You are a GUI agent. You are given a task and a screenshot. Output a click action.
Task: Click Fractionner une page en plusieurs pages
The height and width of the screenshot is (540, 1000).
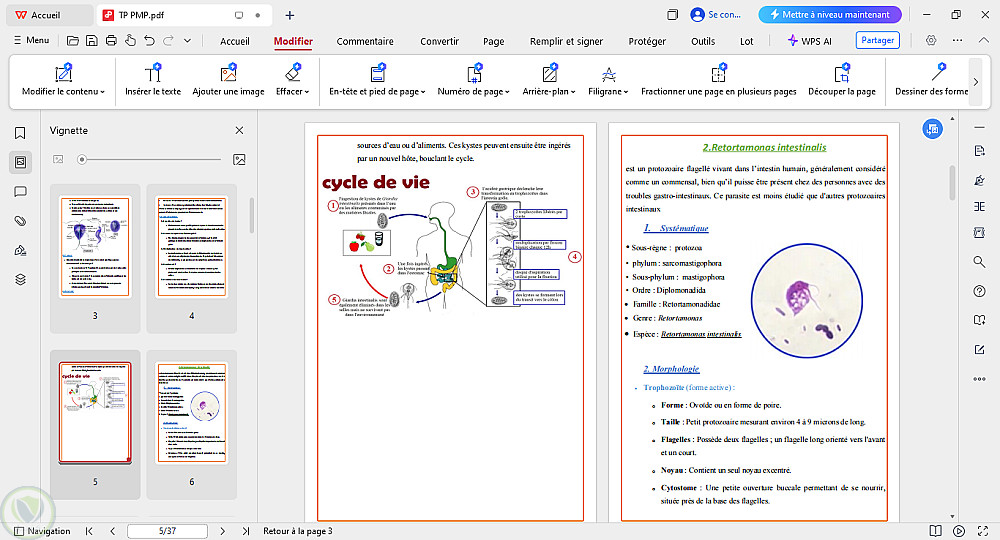pyautogui.click(x=718, y=81)
